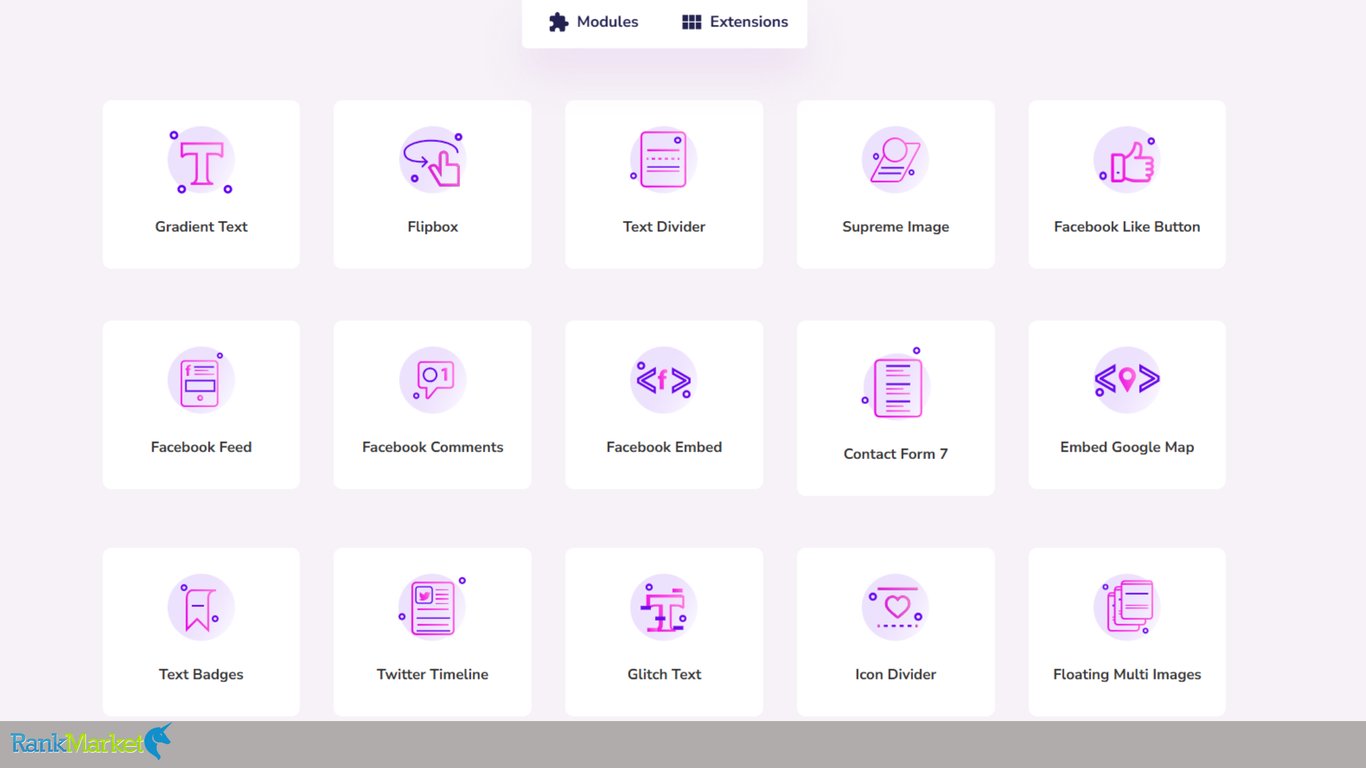Click the Twitter Timeline icon
The height and width of the screenshot is (768, 1366).
[x=432, y=607]
